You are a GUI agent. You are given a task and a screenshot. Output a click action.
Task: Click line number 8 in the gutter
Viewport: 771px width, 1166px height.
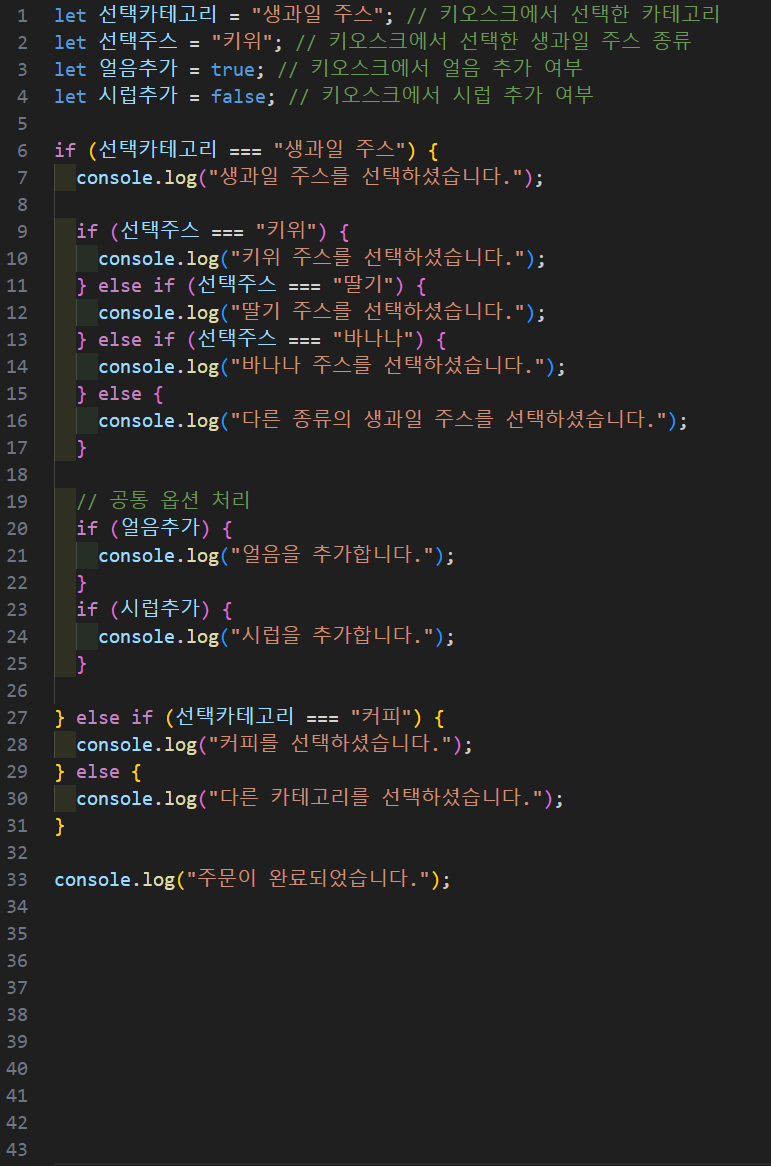pyautogui.click(x=22, y=204)
